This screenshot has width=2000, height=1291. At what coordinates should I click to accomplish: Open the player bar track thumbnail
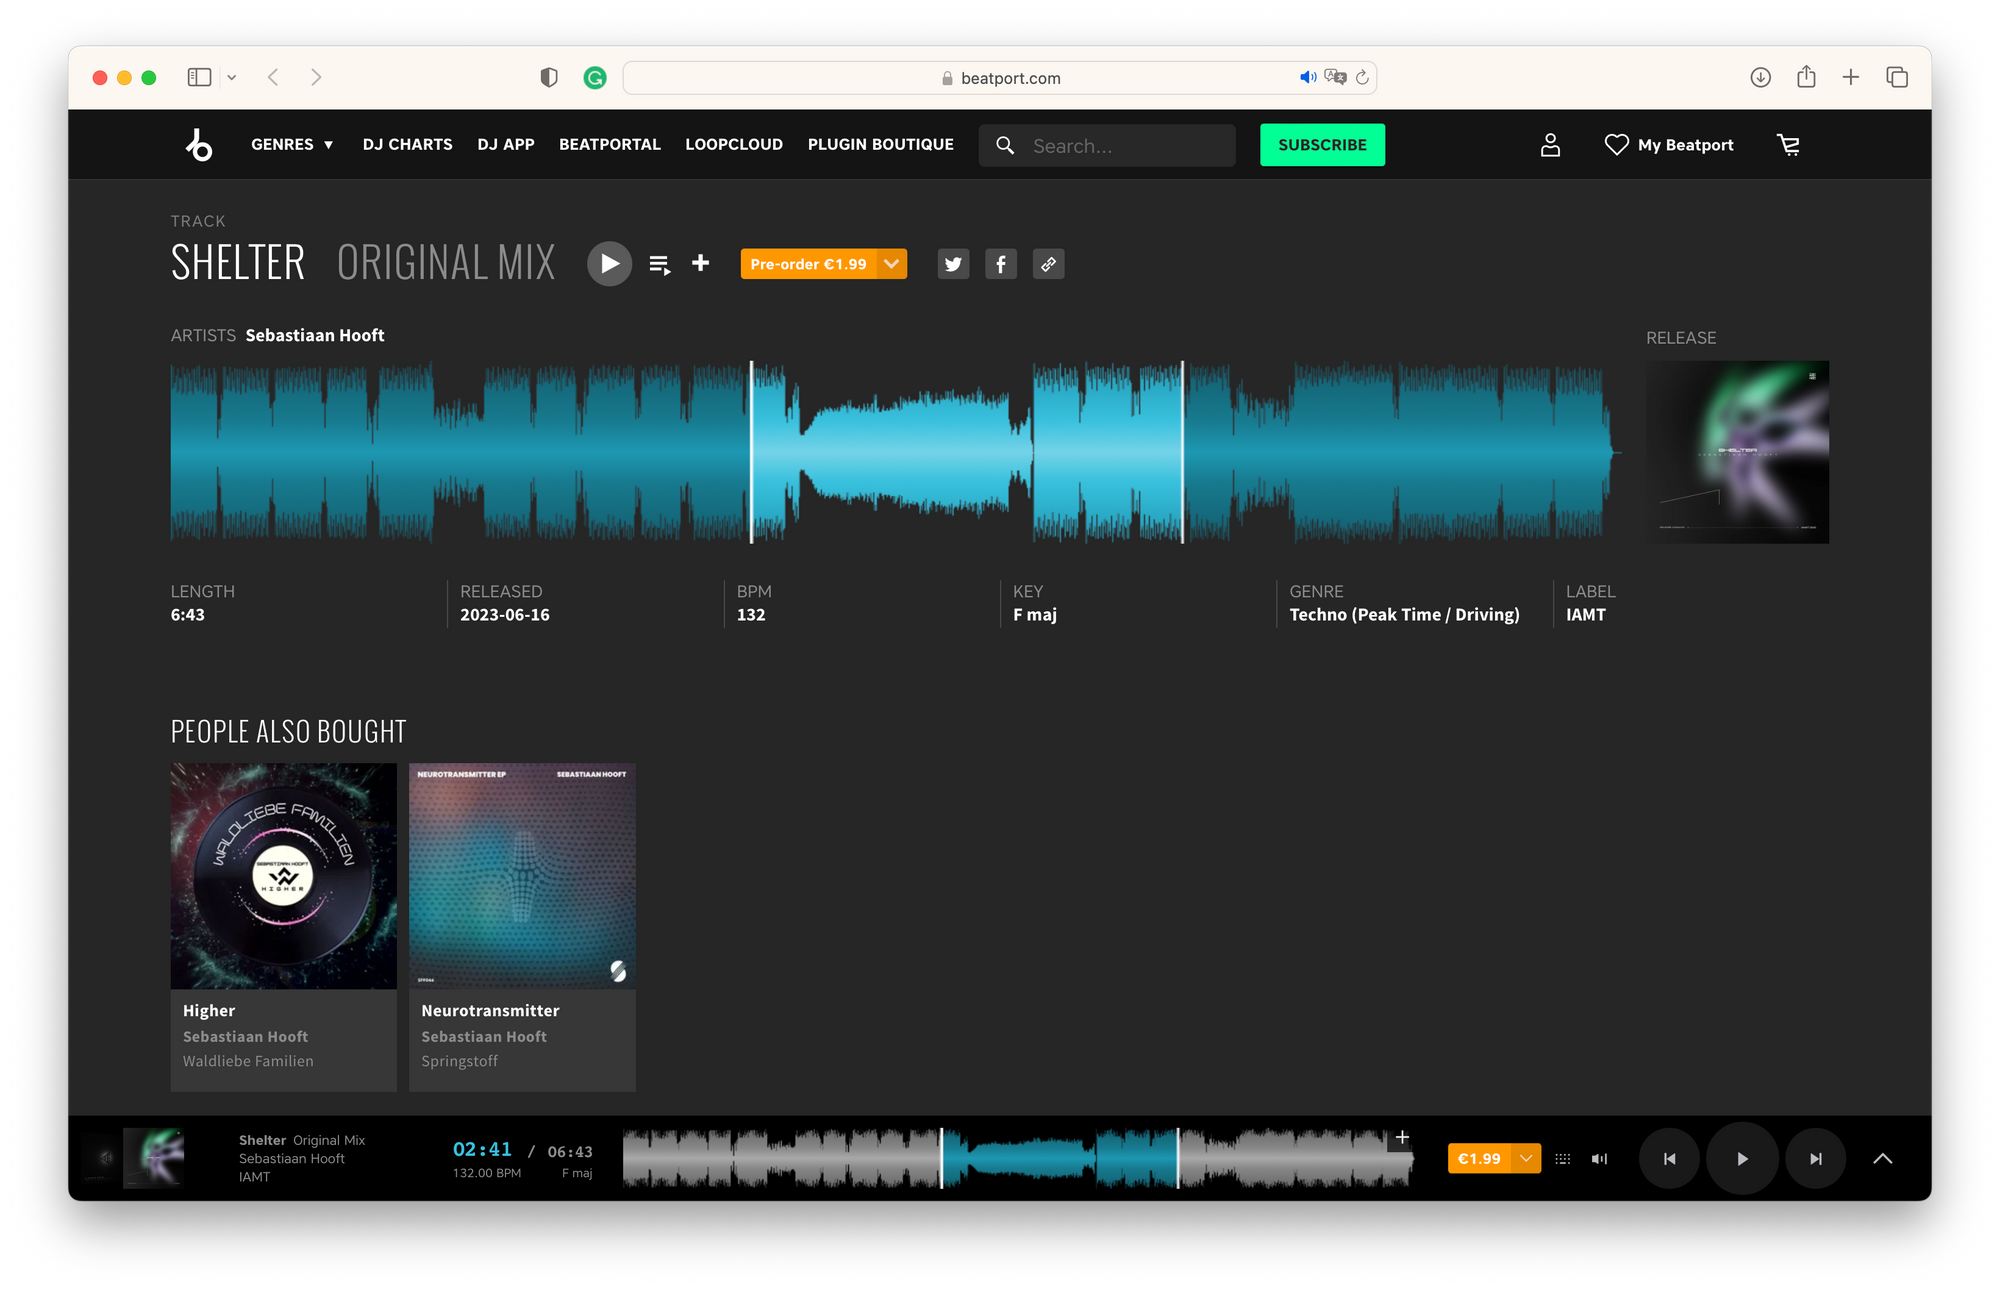[153, 1158]
